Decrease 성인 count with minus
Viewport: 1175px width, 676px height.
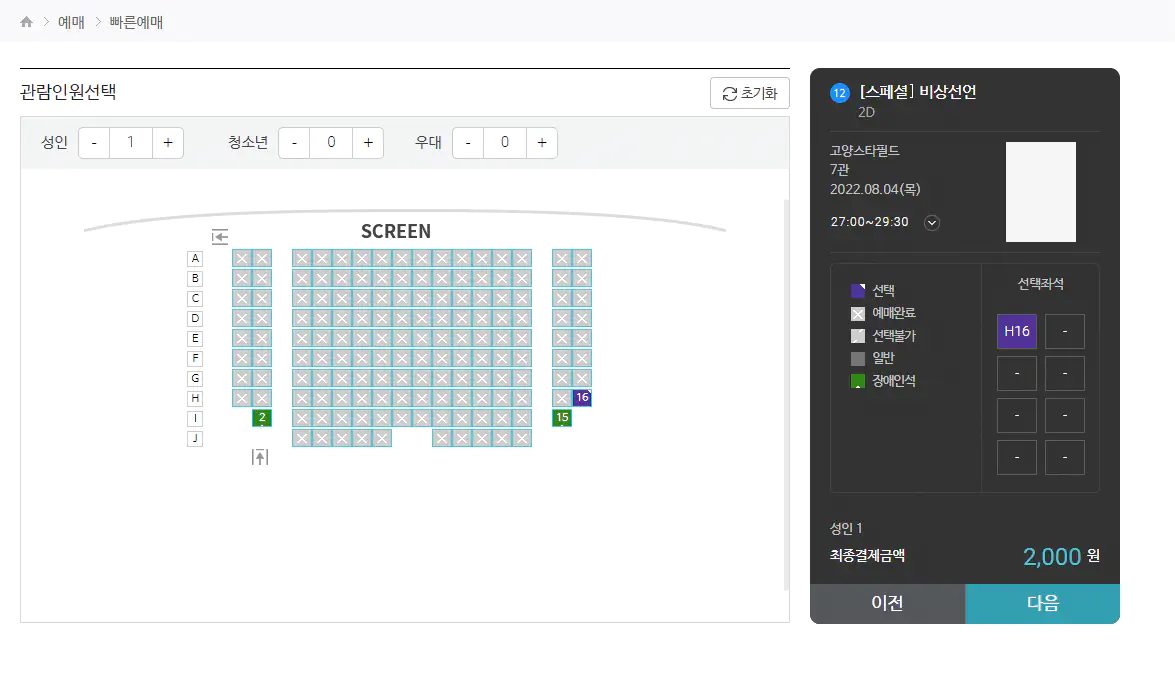94,142
